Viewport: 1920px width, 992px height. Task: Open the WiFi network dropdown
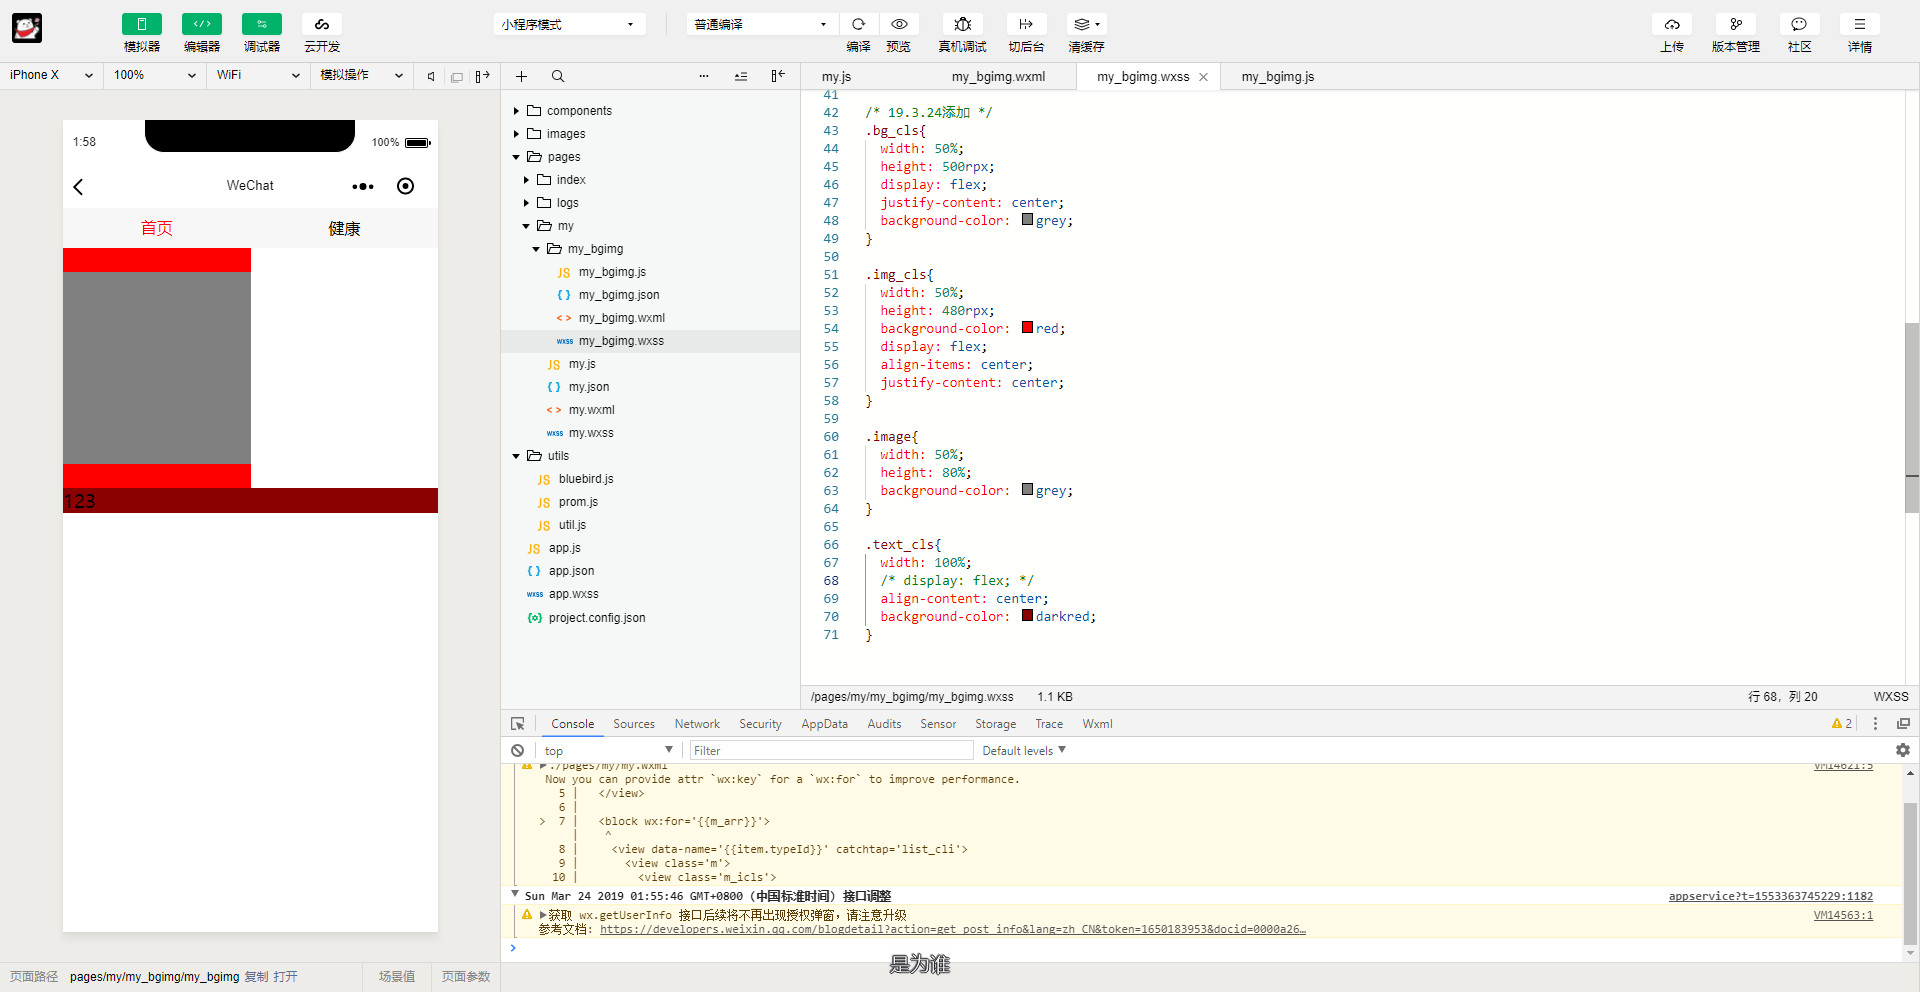(258, 75)
